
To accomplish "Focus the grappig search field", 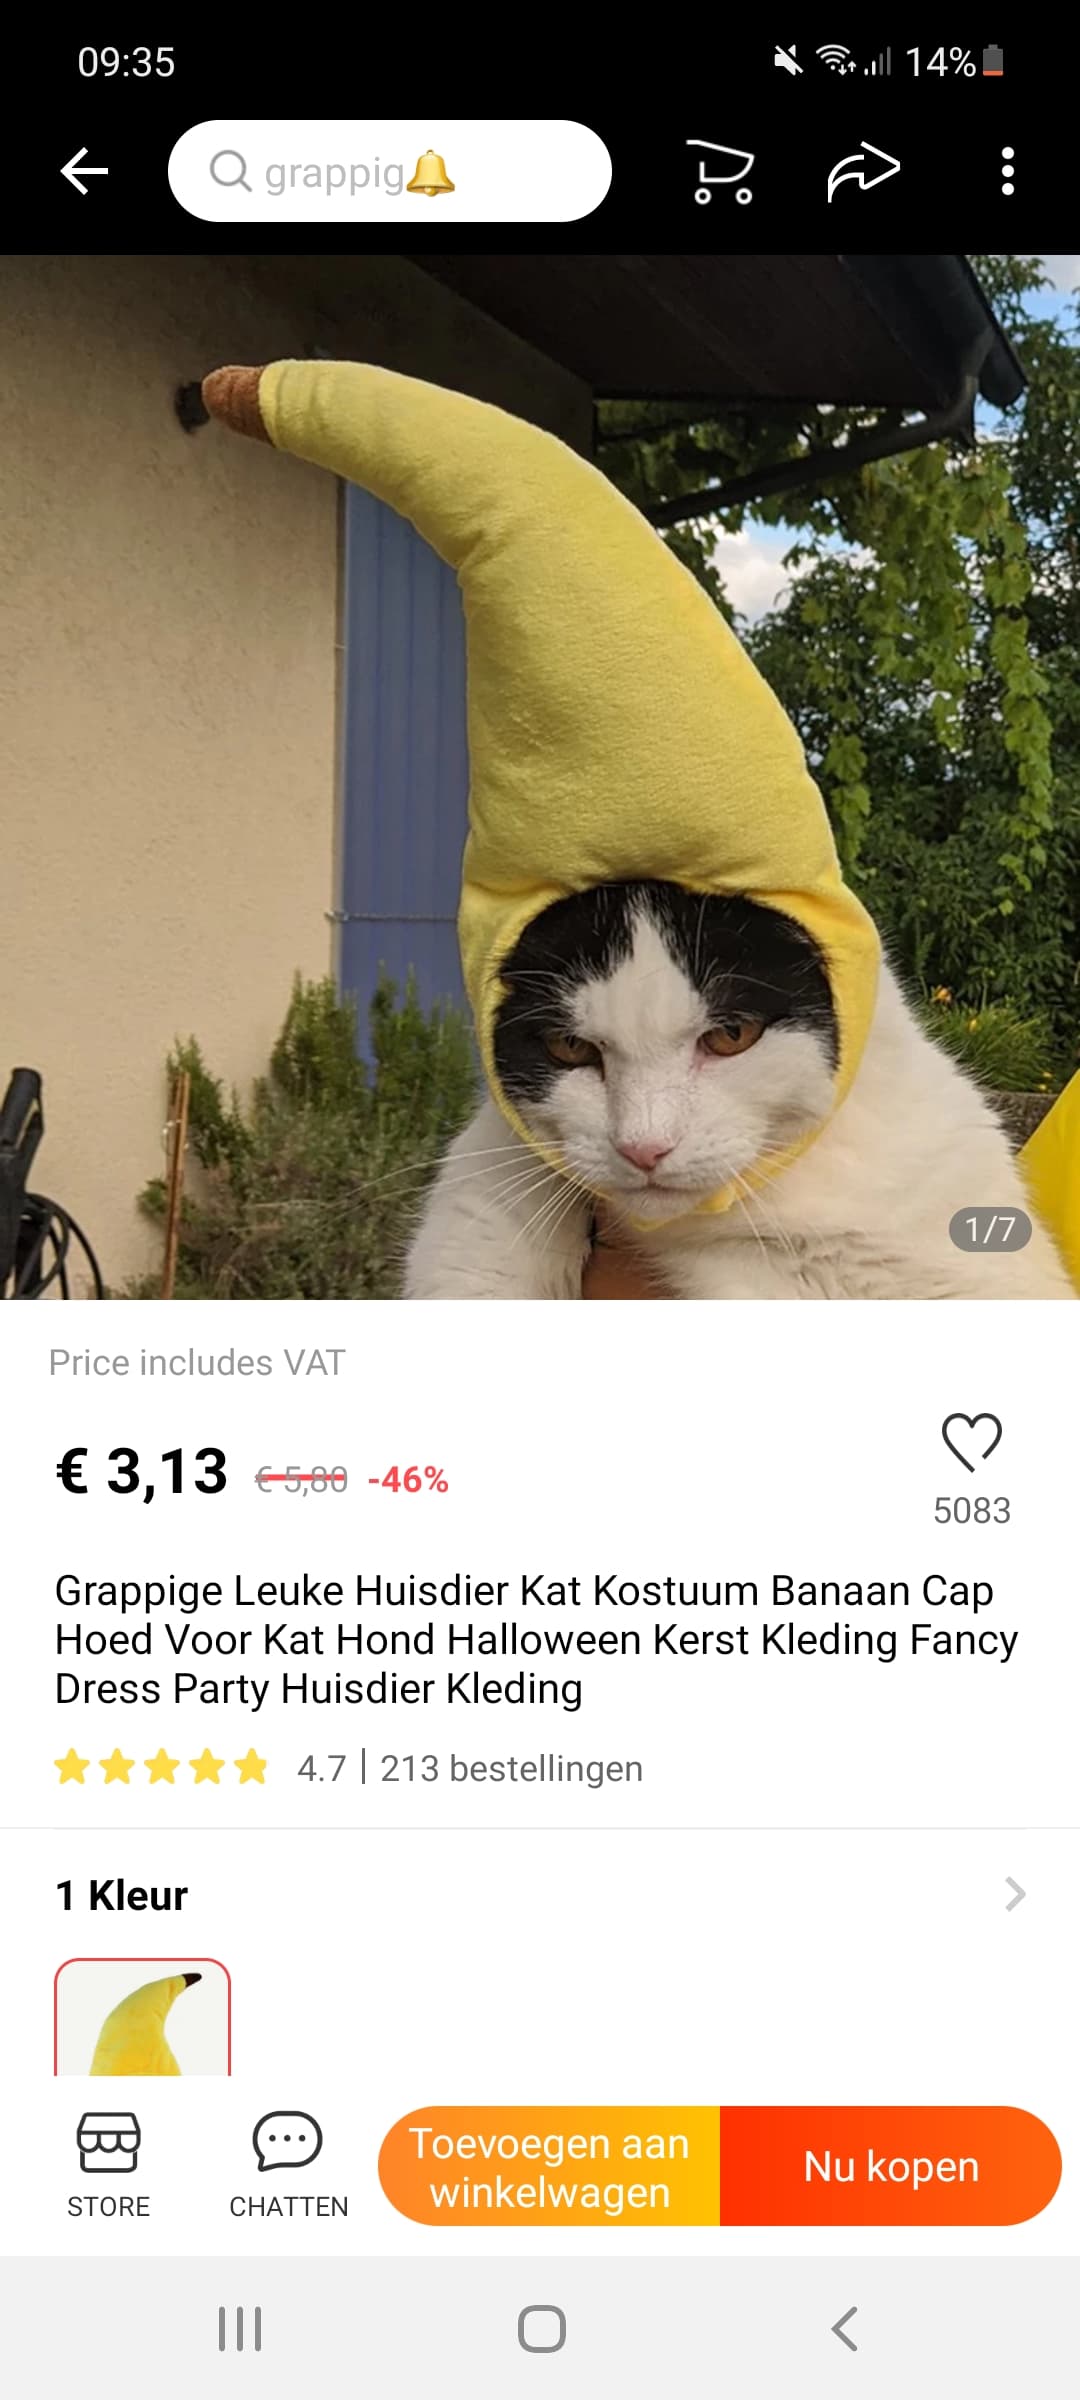I will tap(389, 171).
